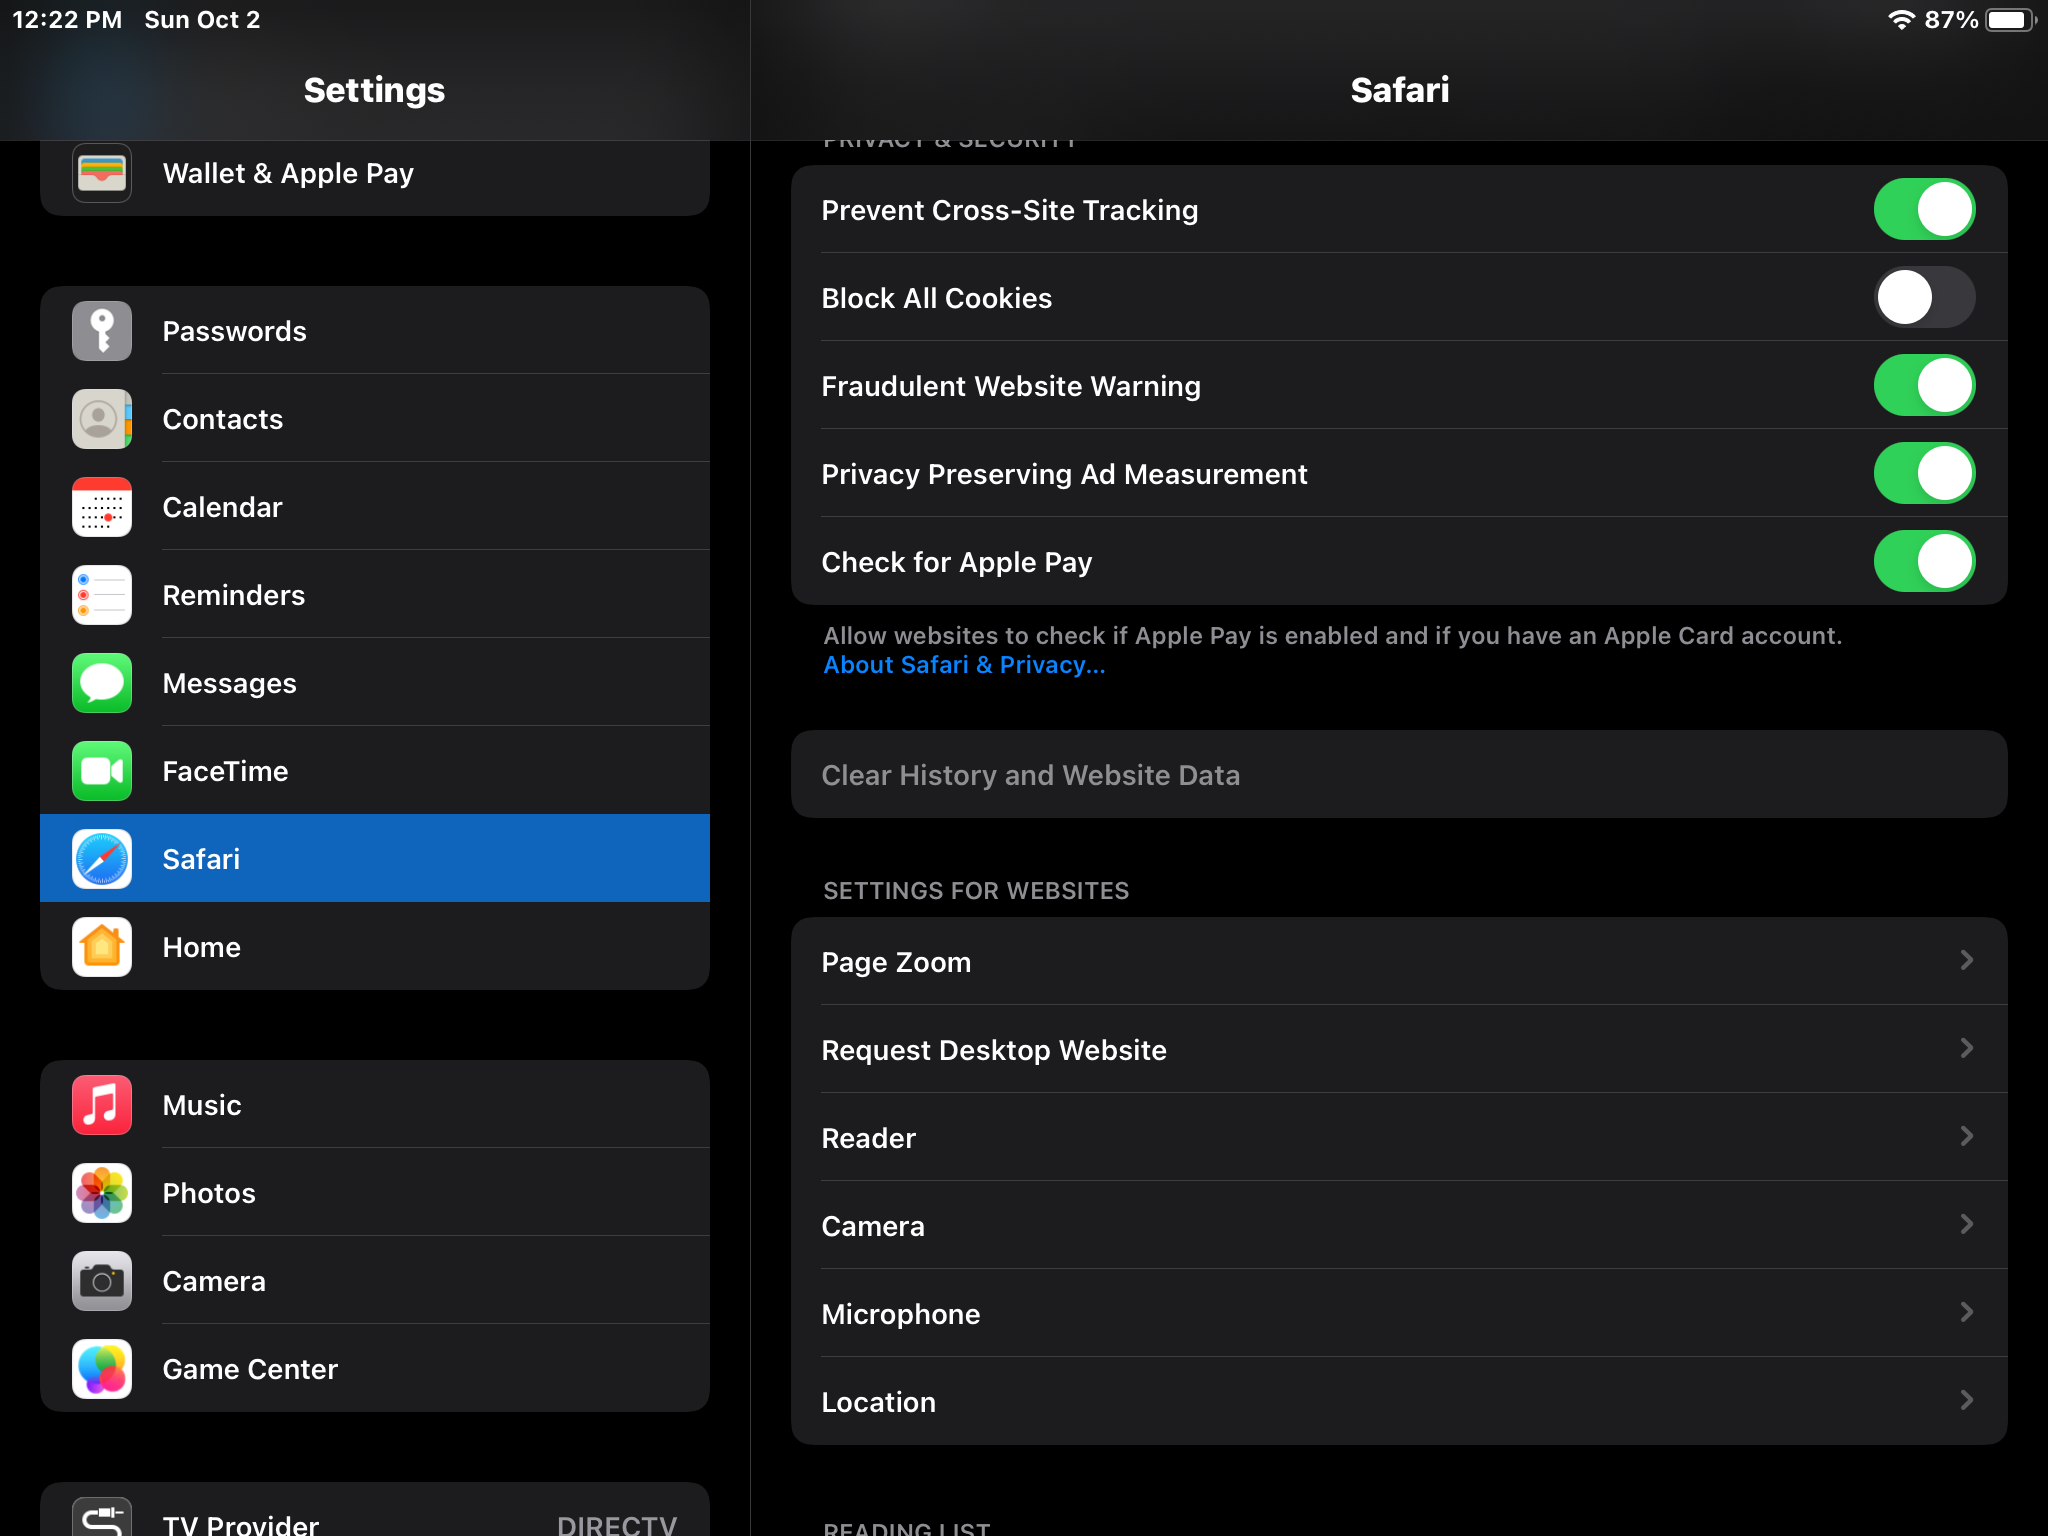Image resolution: width=2048 pixels, height=1536 pixels.
Task: Toggle Check for Apple Pay switch
Action: click(x=1923, y=562)
